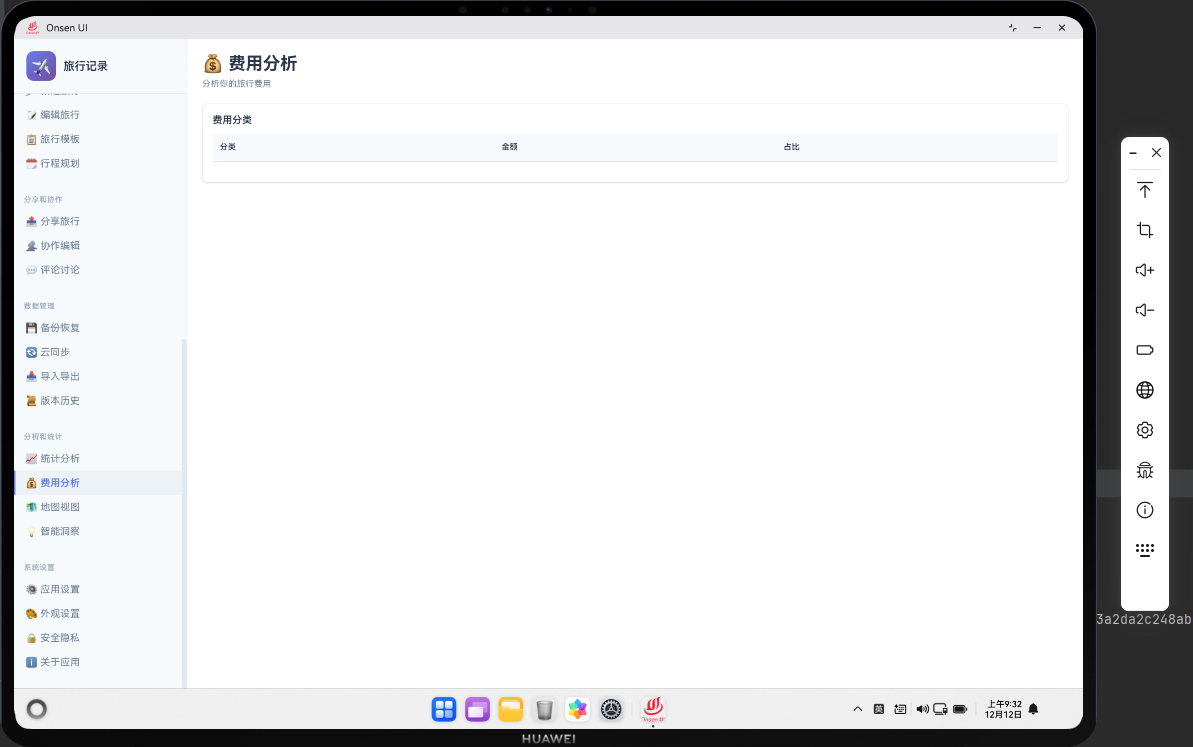
Task: Open 智能洞察 smart insights
Action: click(59, 531)
